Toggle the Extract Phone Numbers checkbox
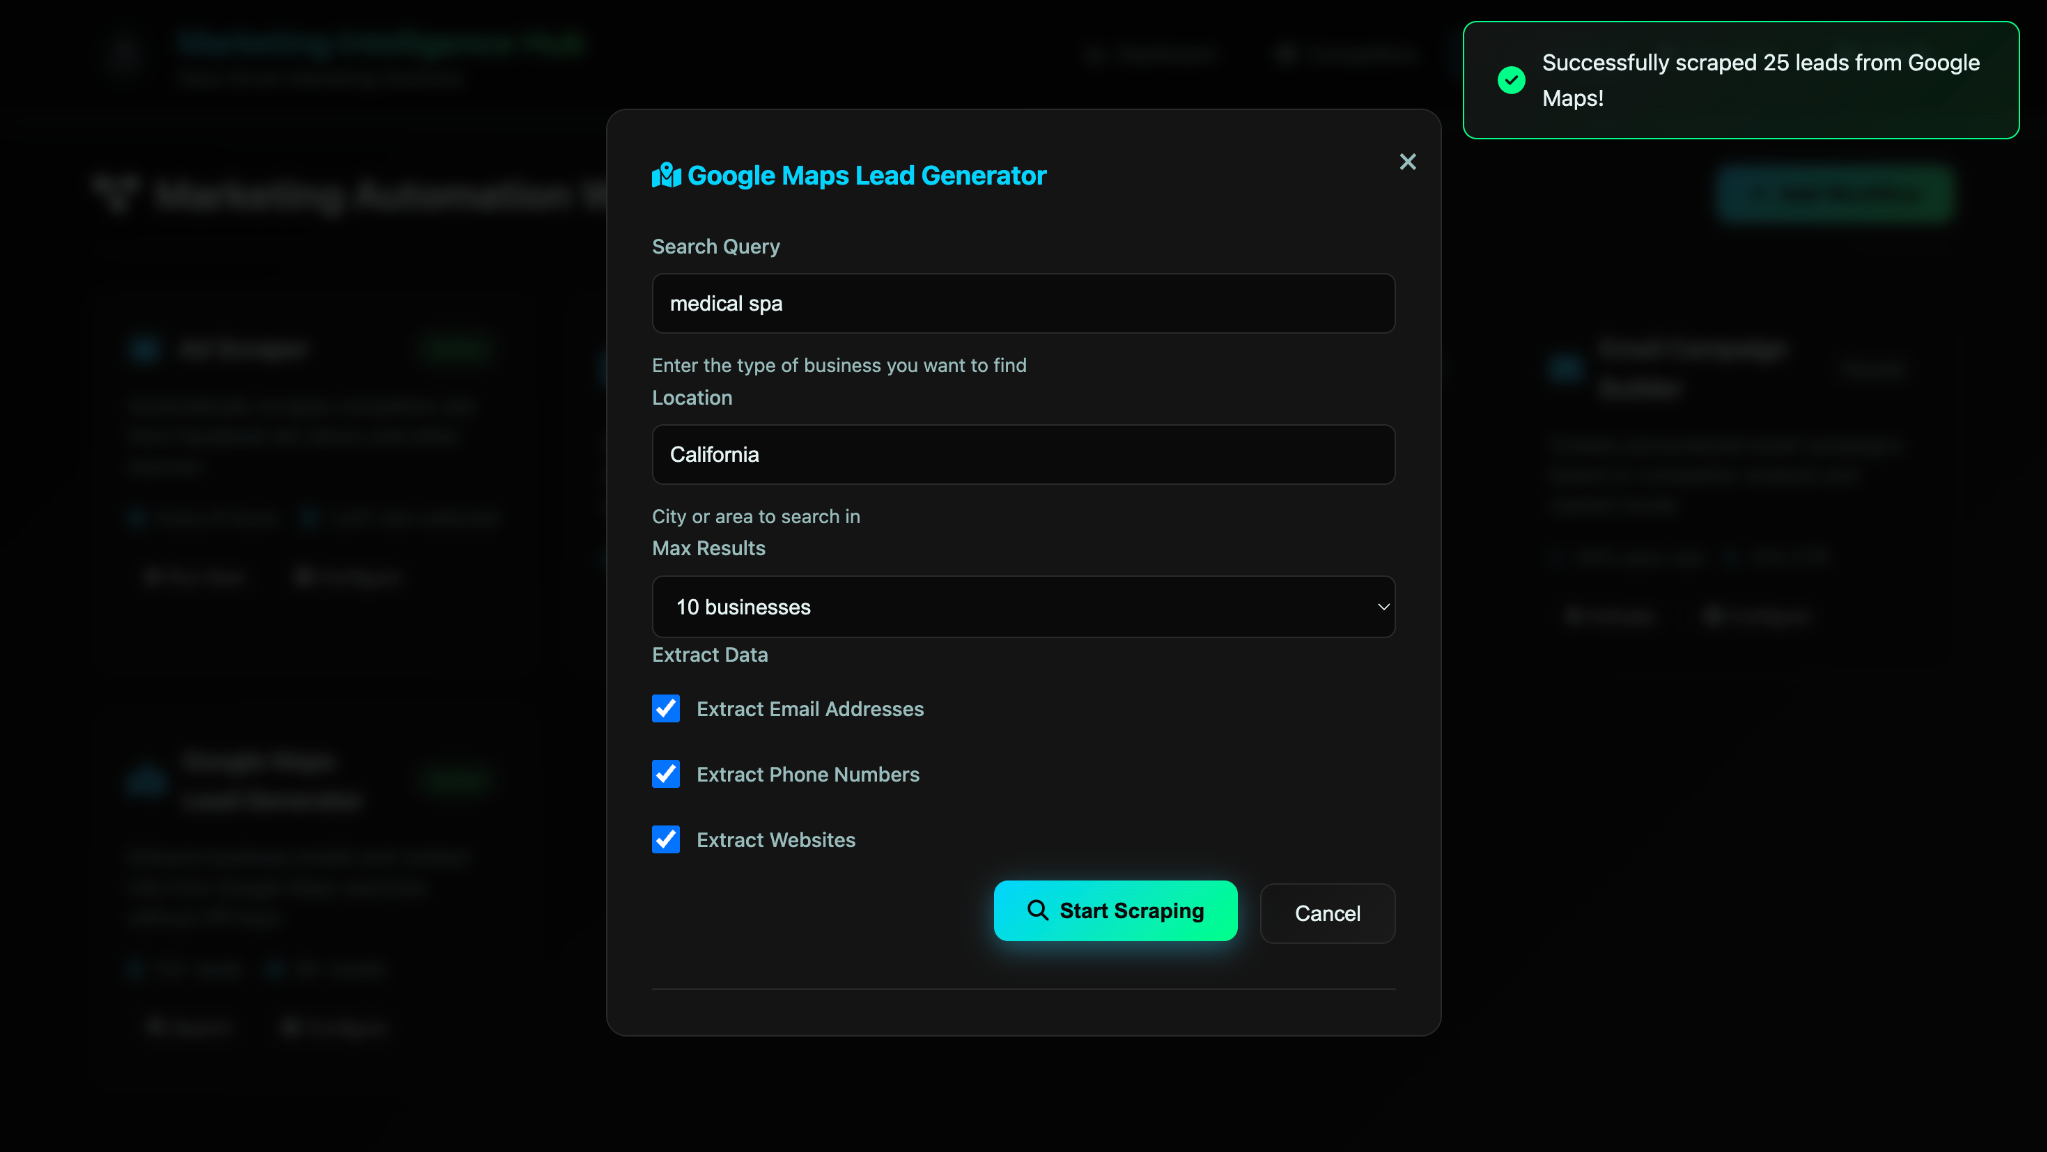This screenshot has height=1152, width=2047. click(x=666, y=774)
